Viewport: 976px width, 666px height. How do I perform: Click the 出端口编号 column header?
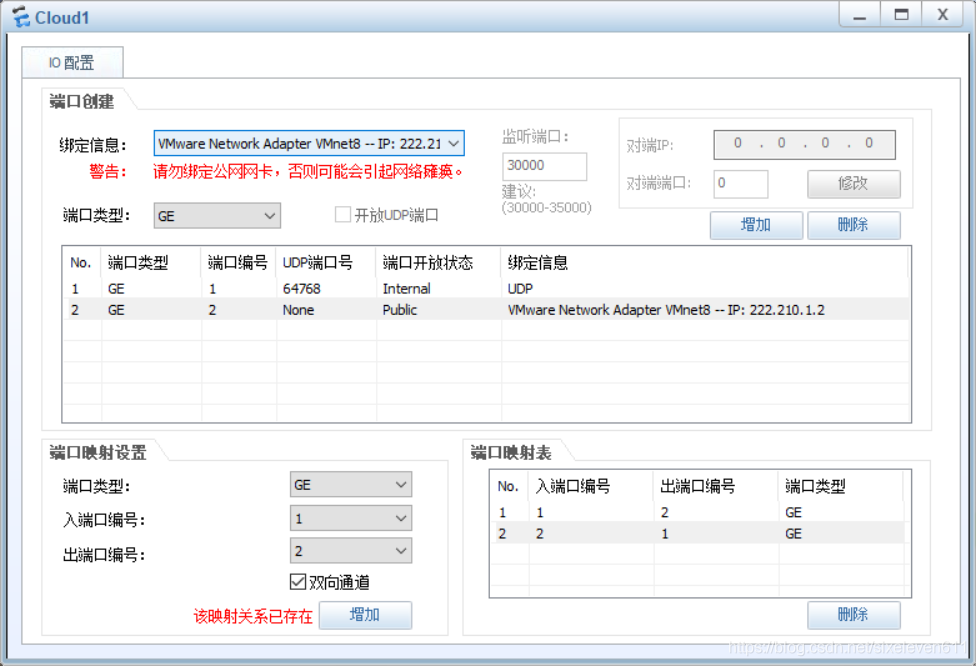tap(716, 486)
